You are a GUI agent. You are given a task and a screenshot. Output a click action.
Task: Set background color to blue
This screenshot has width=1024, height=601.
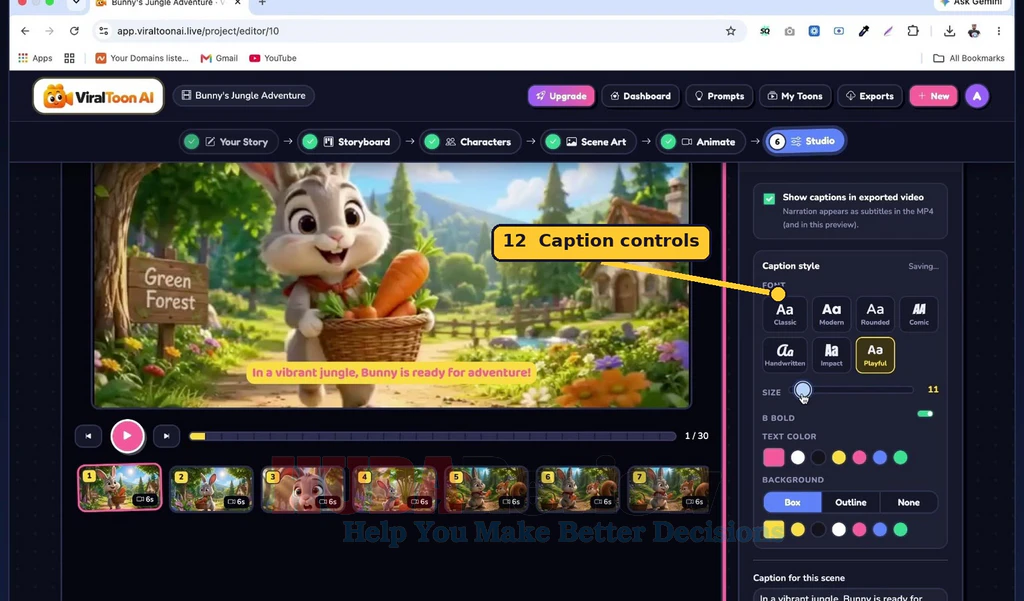[x=880, y=529]
